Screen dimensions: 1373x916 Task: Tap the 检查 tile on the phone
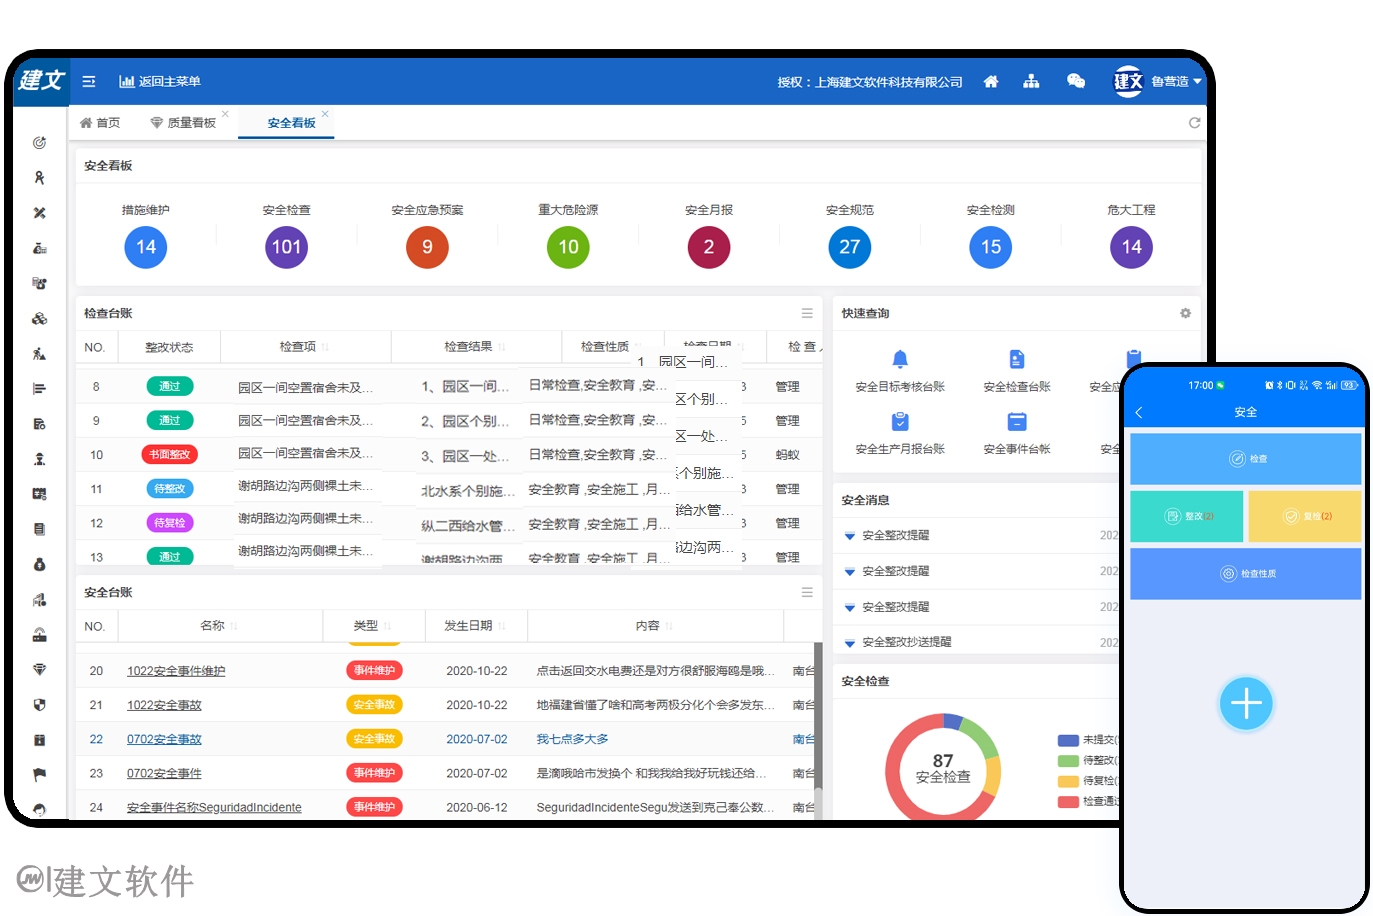1246,458
